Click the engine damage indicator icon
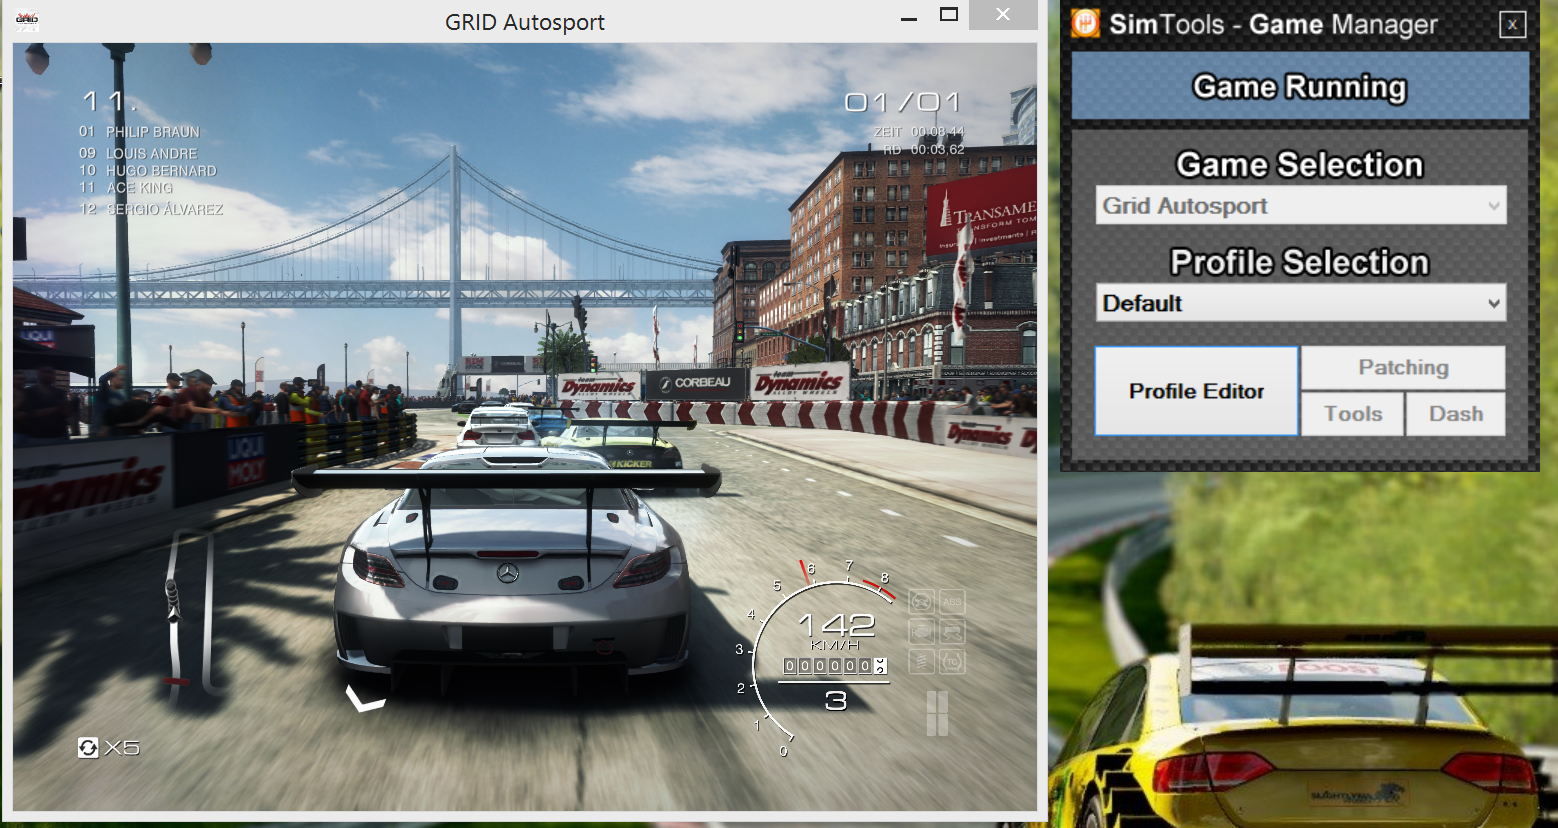Viewport: 1558px width, 828px height. [922, 632]
